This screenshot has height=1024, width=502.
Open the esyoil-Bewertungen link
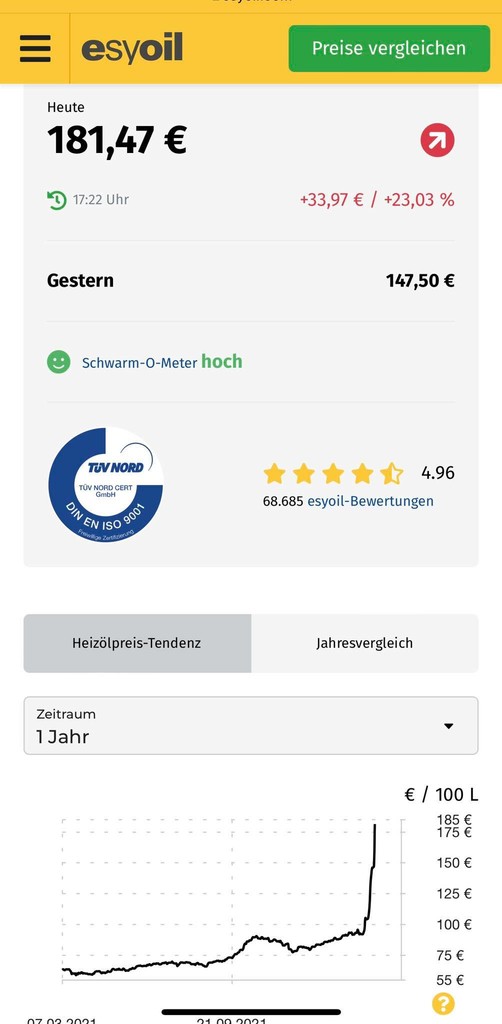[370, 501]
